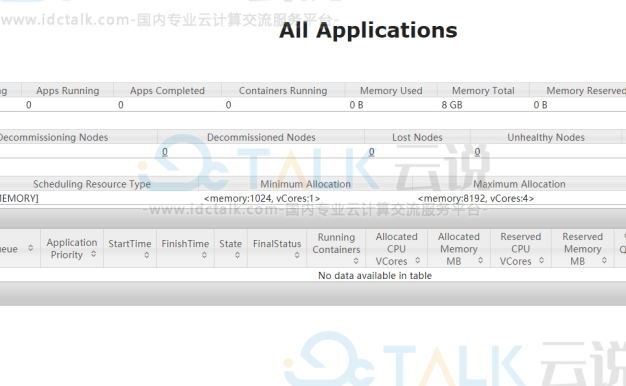Click Running Containers sort arrows

point(356,261)
